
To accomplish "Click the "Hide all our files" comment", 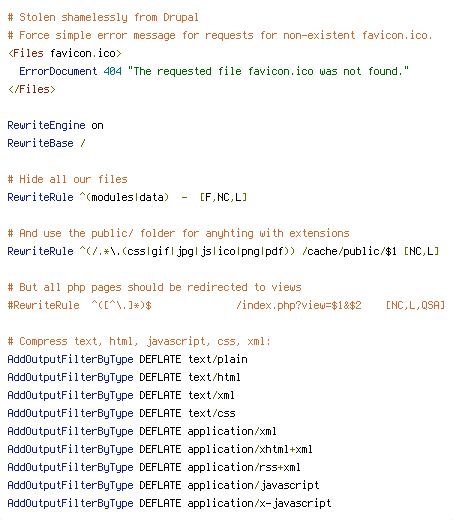I will pyautogui.click(x=67, y=179).
